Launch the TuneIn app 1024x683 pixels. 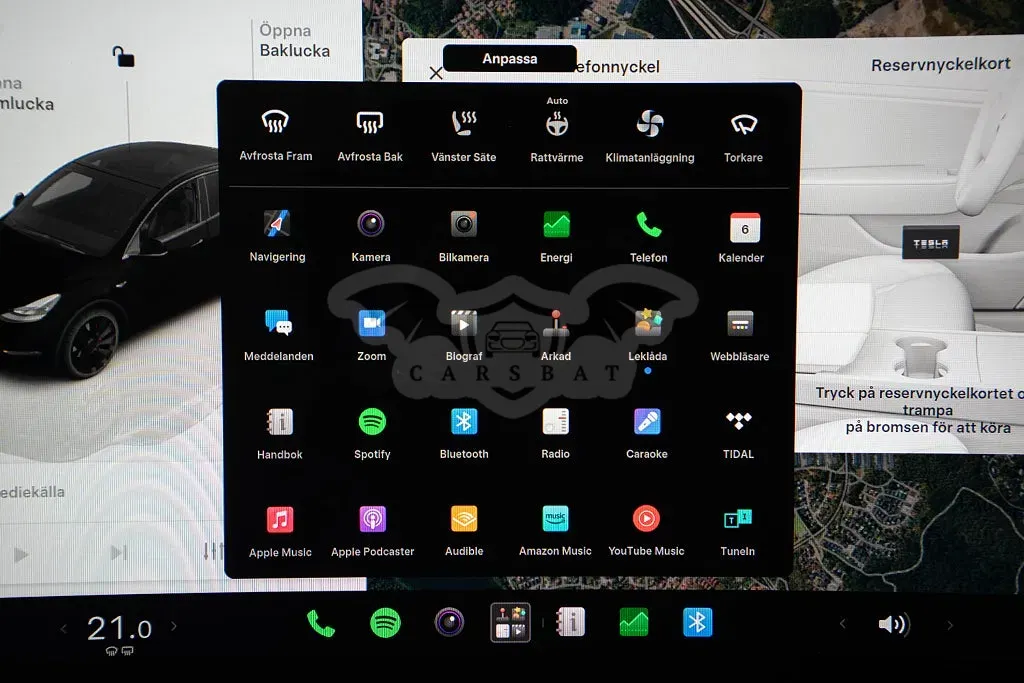[738, 532]
